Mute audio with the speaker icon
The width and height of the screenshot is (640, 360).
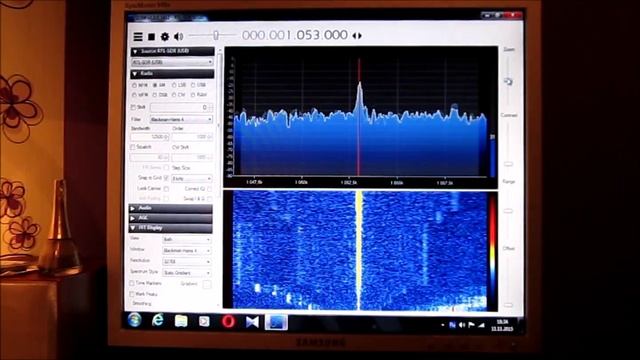tap(178, 37)
